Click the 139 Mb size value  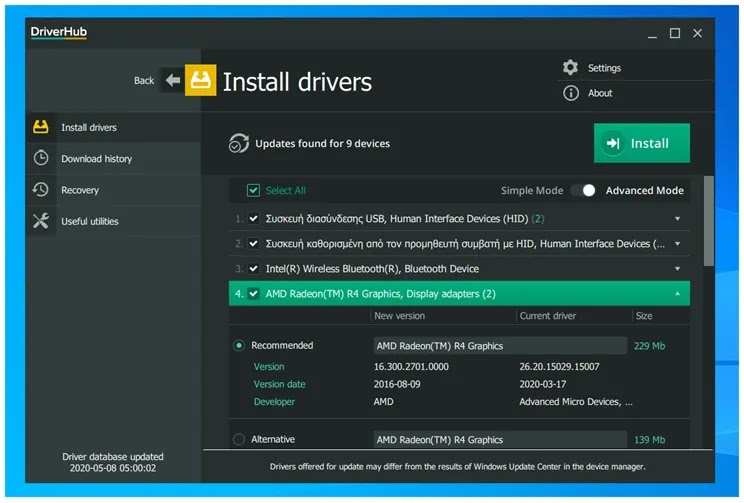649,440
